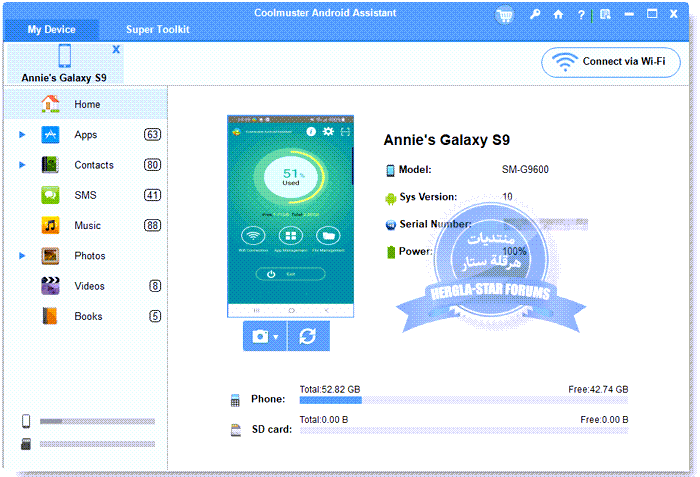700x477 pixels.
Task: Open Videos category in sidebar
Action: coord(86,286)
